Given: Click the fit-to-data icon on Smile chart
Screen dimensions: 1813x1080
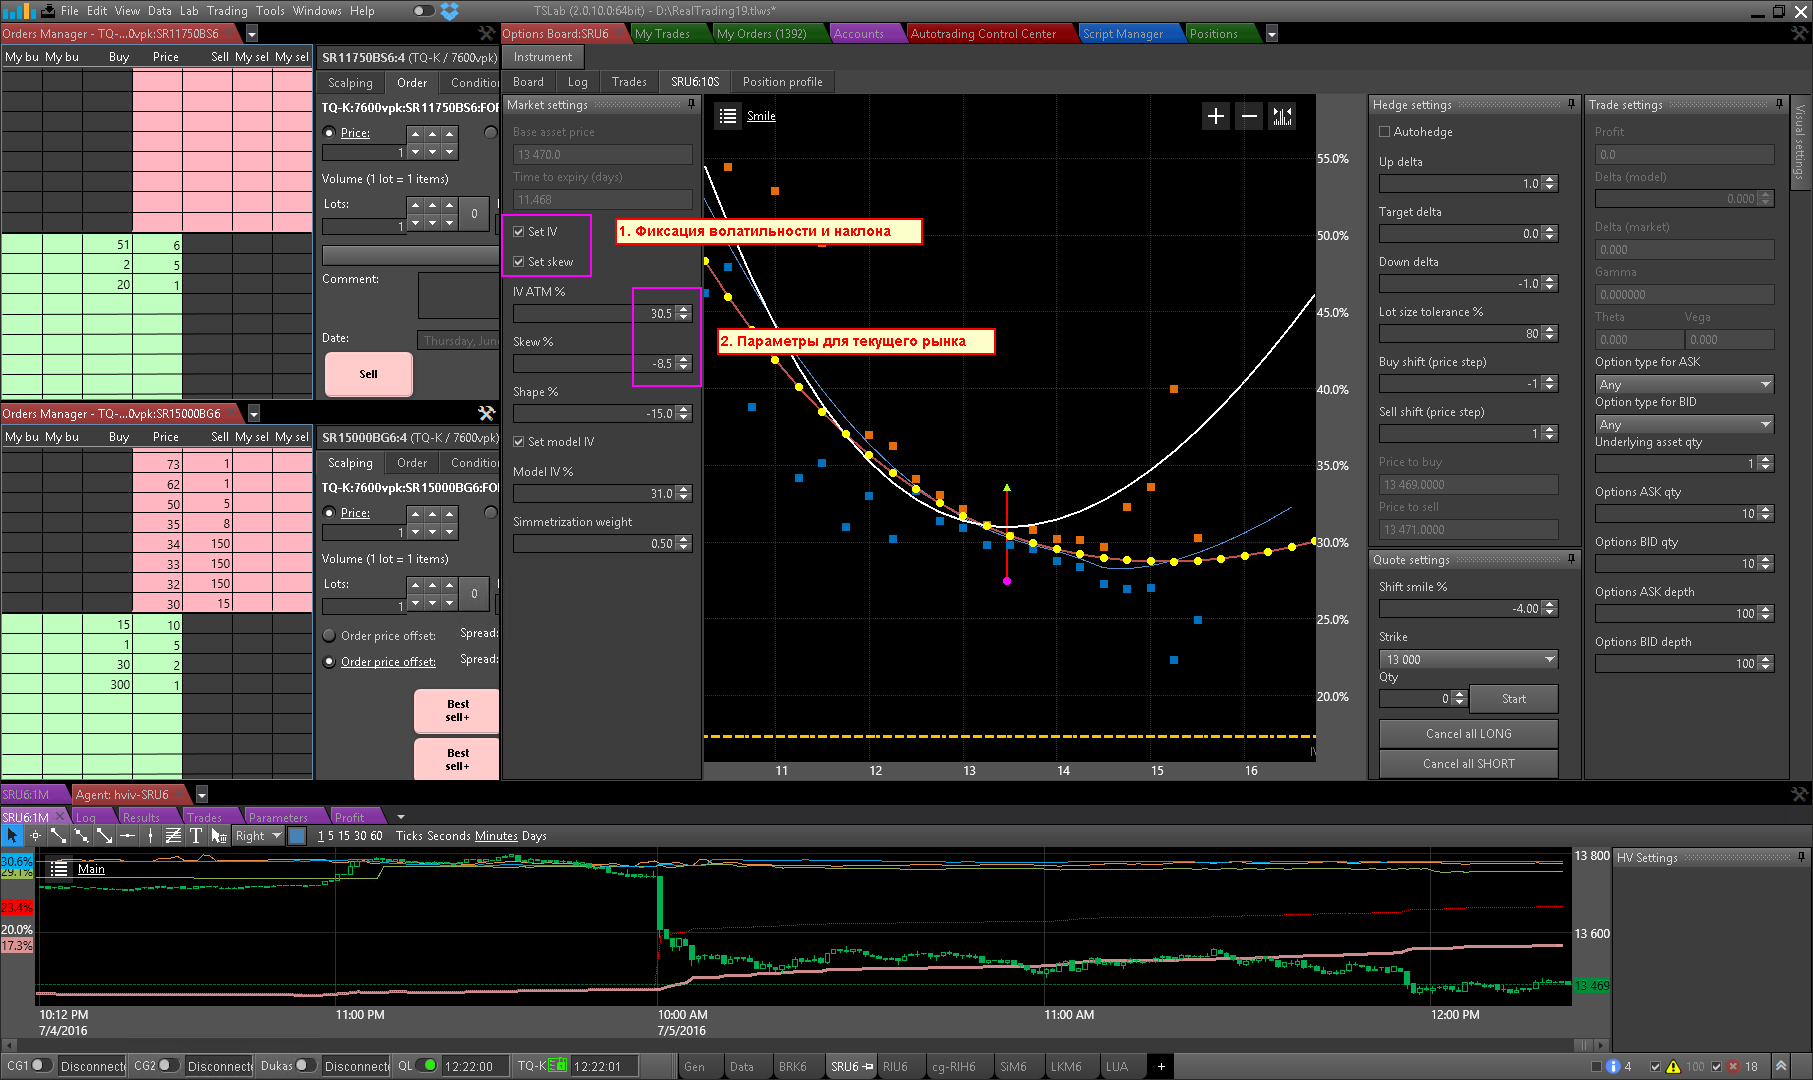Looking at the screenshot, I should (1282, 116).
